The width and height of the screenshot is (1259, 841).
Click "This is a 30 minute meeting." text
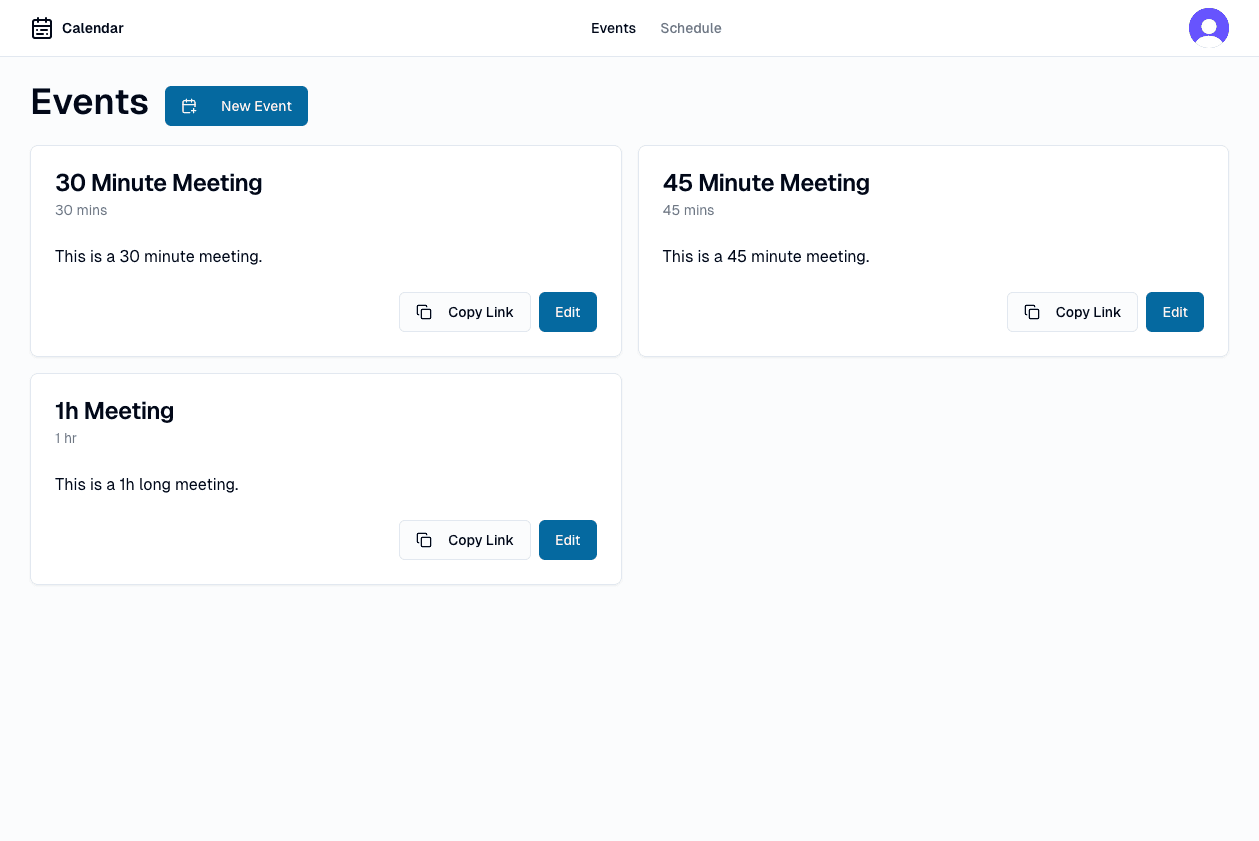pos(158,257)
